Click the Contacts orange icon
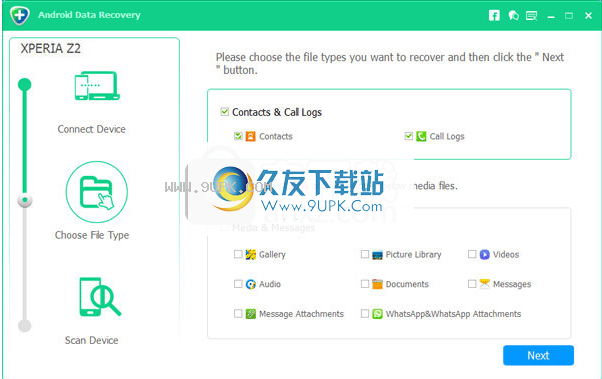This screenshot has width=602, height=379. click(x=250, y=136)
